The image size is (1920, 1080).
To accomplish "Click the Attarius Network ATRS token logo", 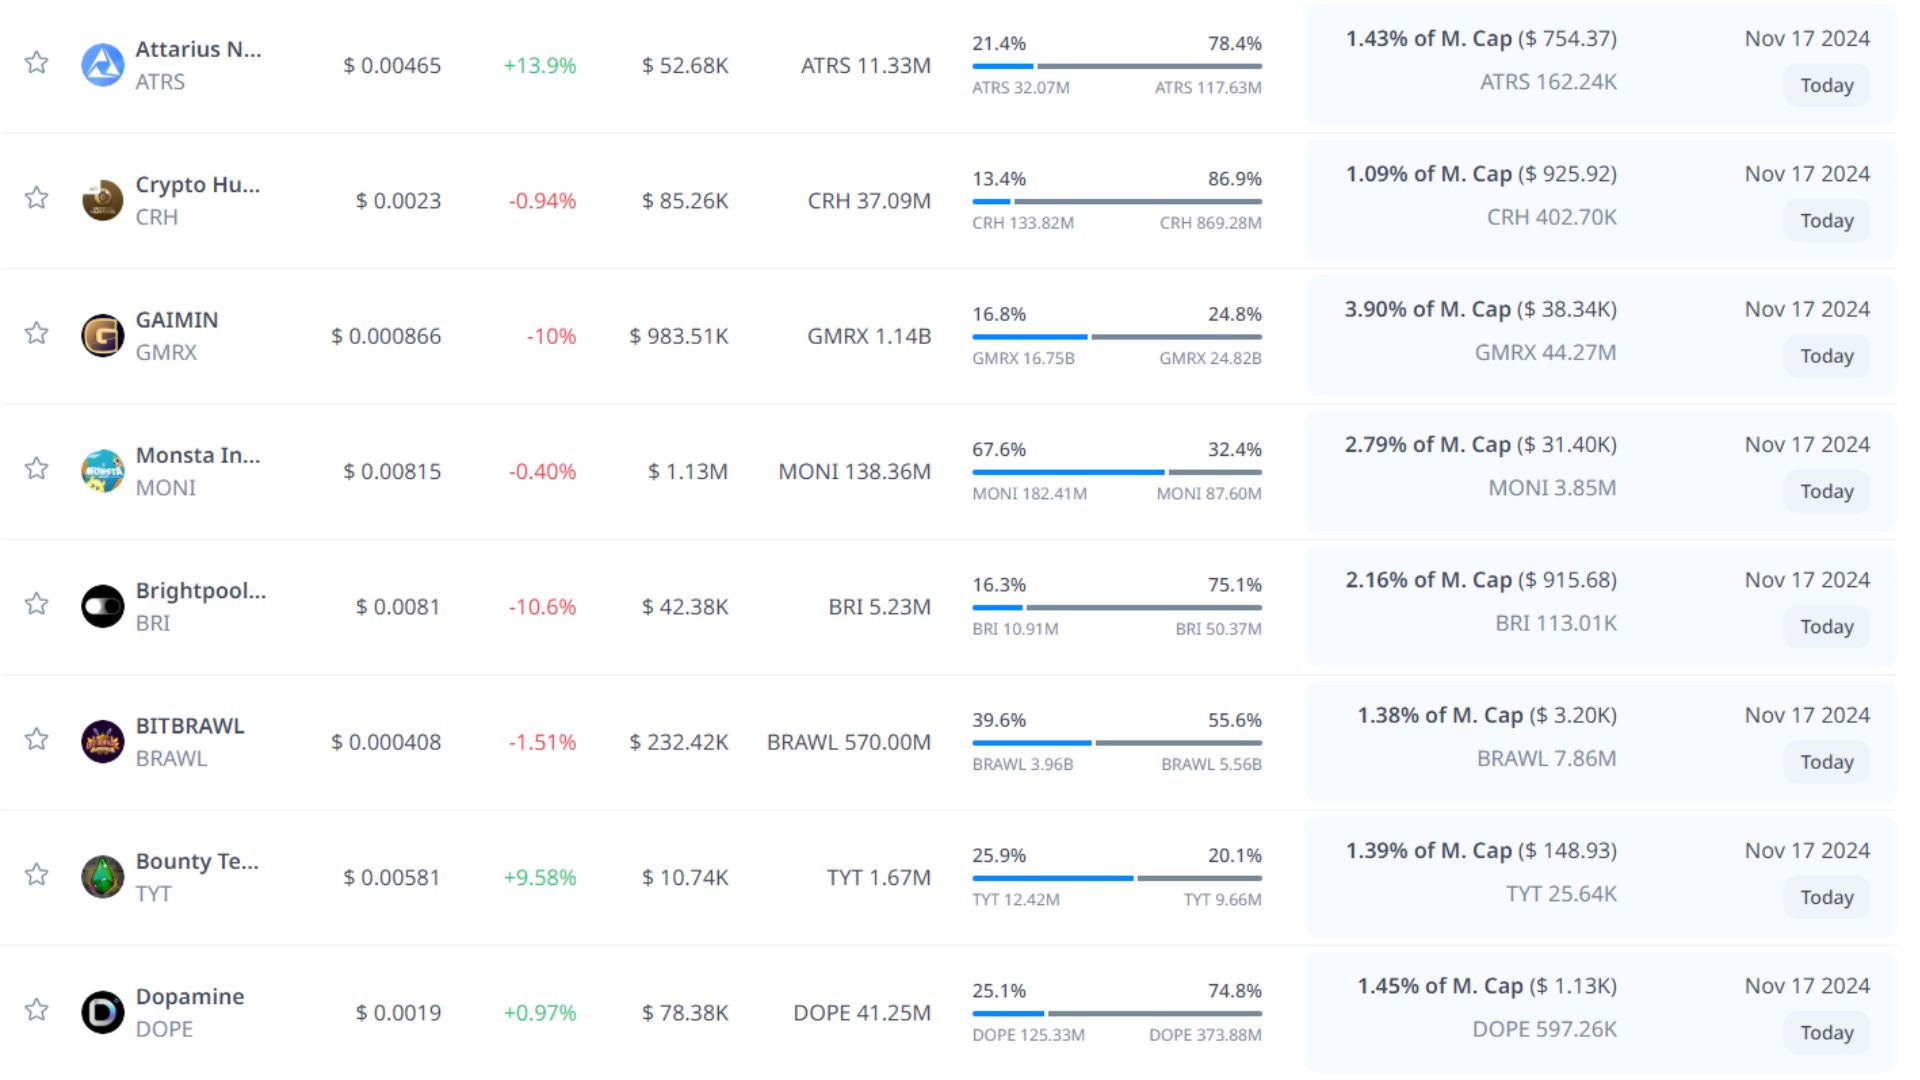I will point(102,65).
